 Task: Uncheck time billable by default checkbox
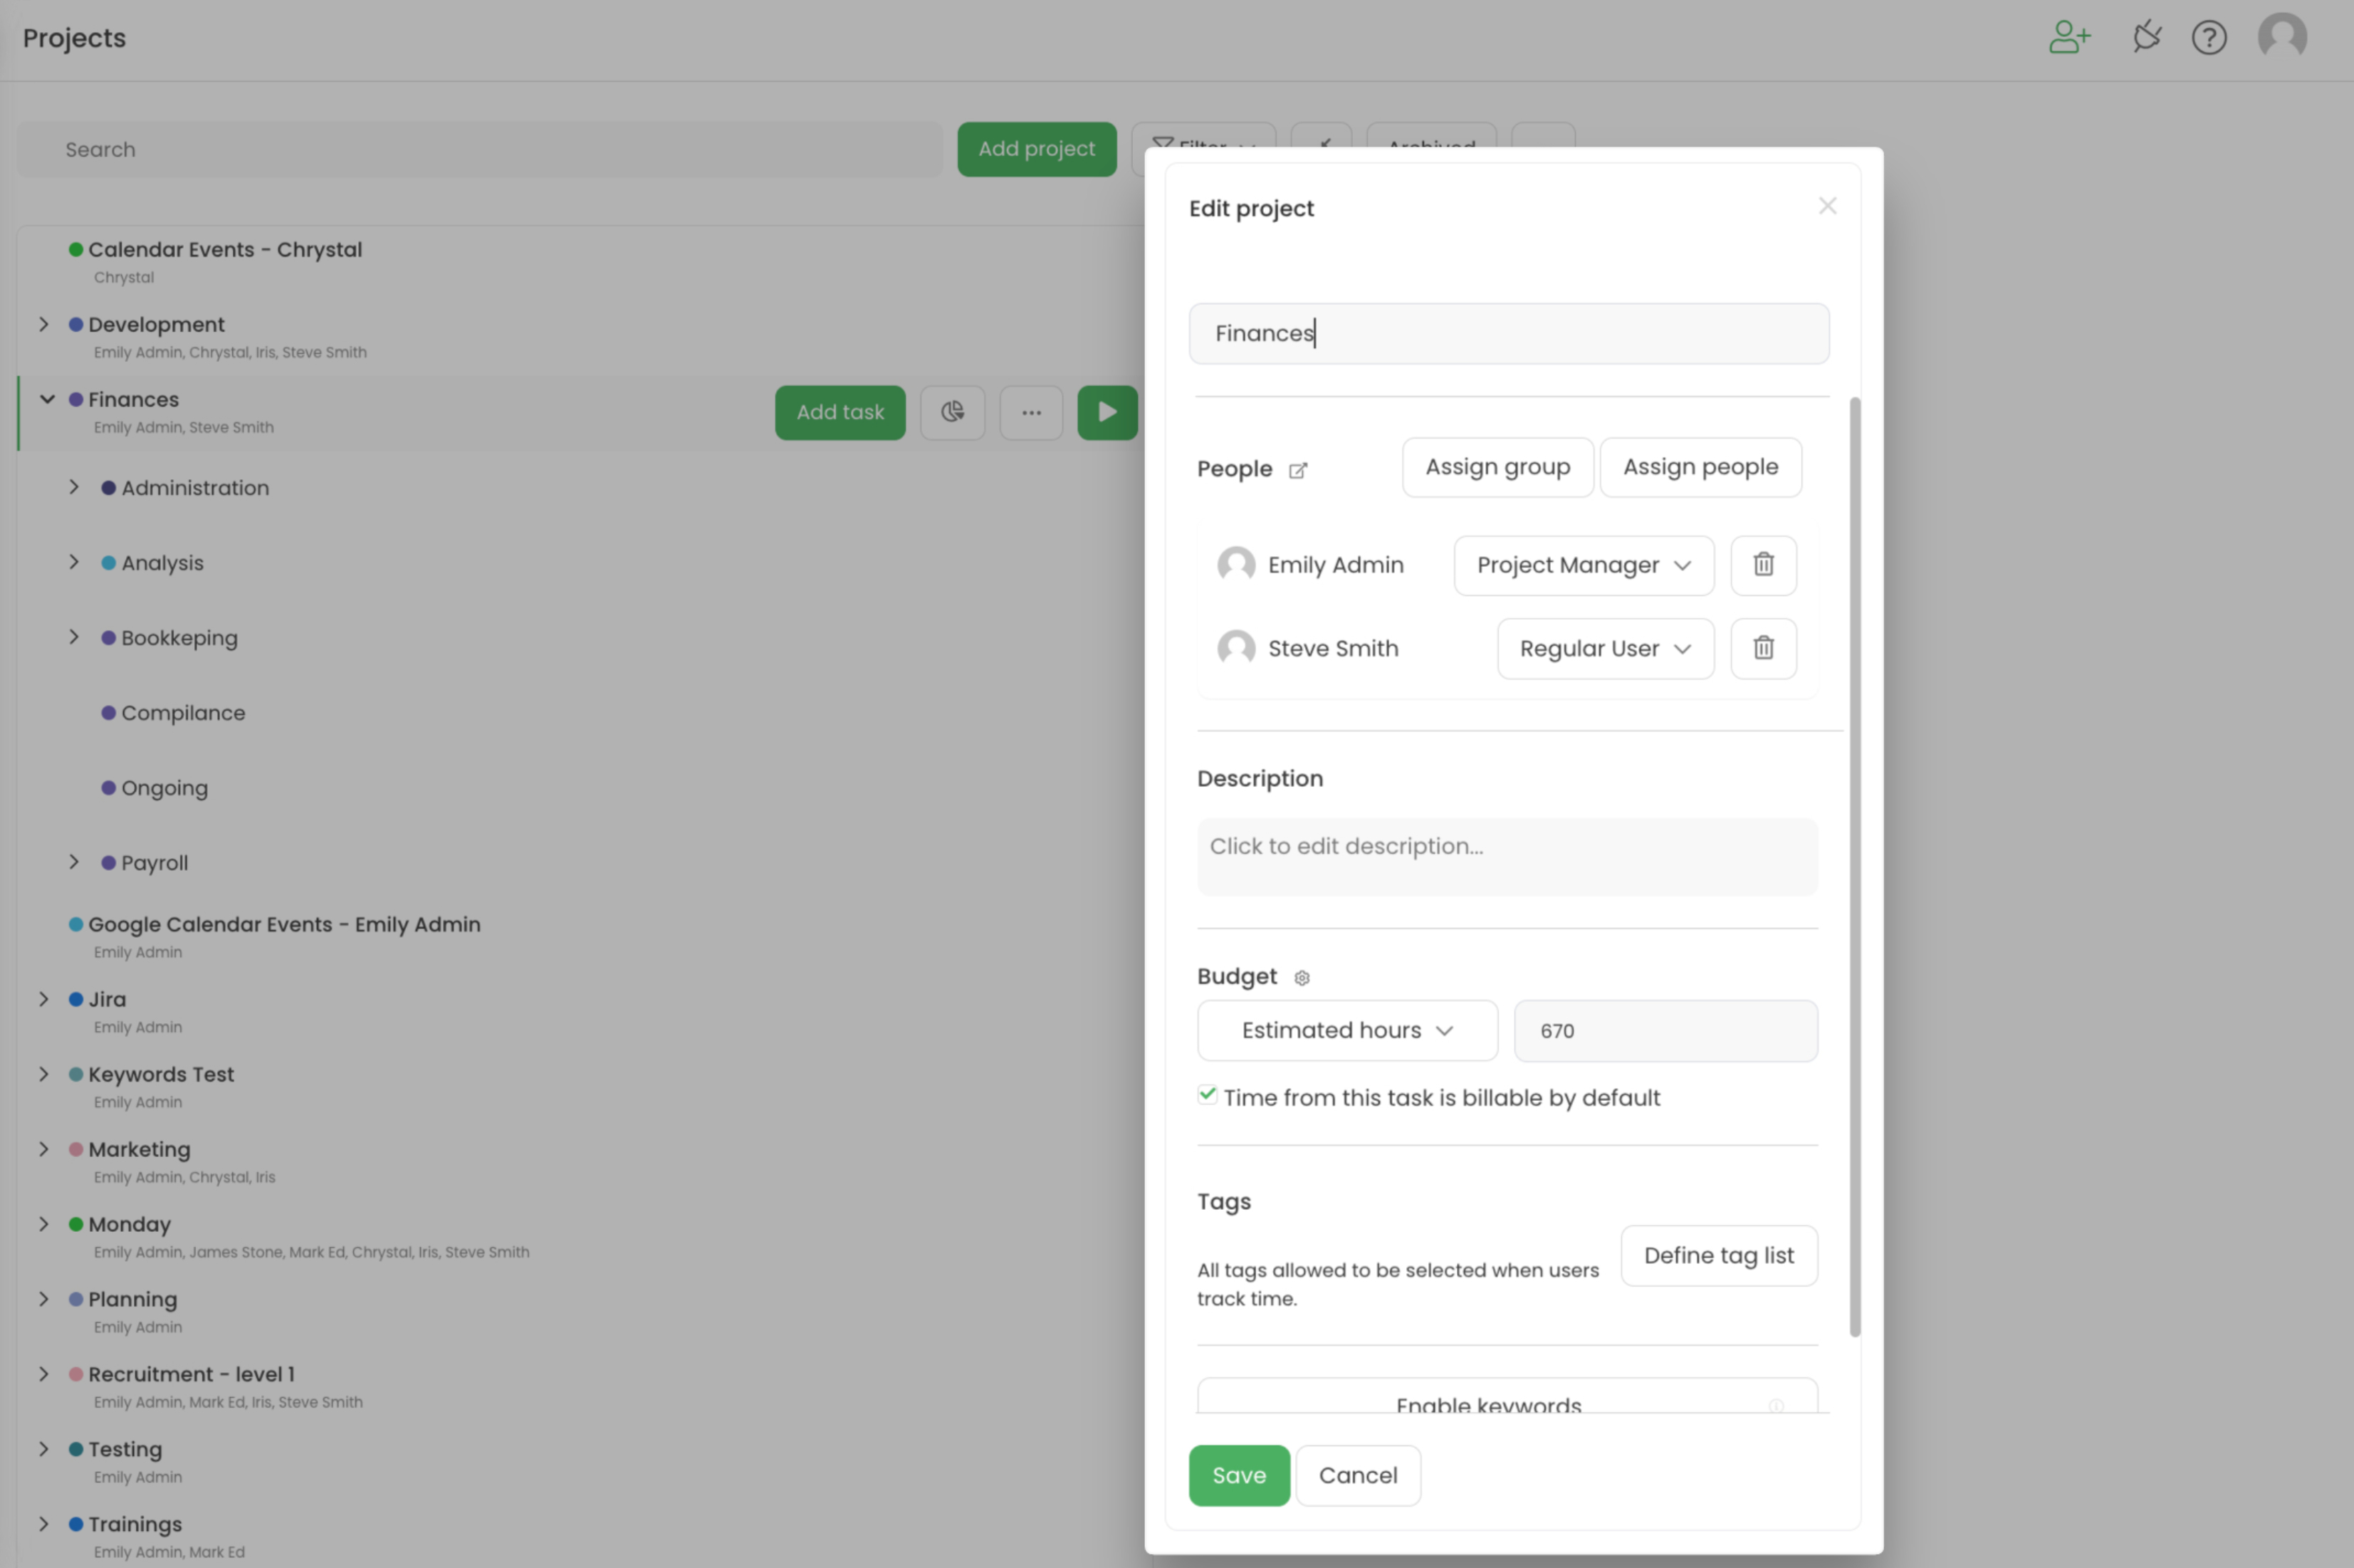[x=1208, y=1095]
